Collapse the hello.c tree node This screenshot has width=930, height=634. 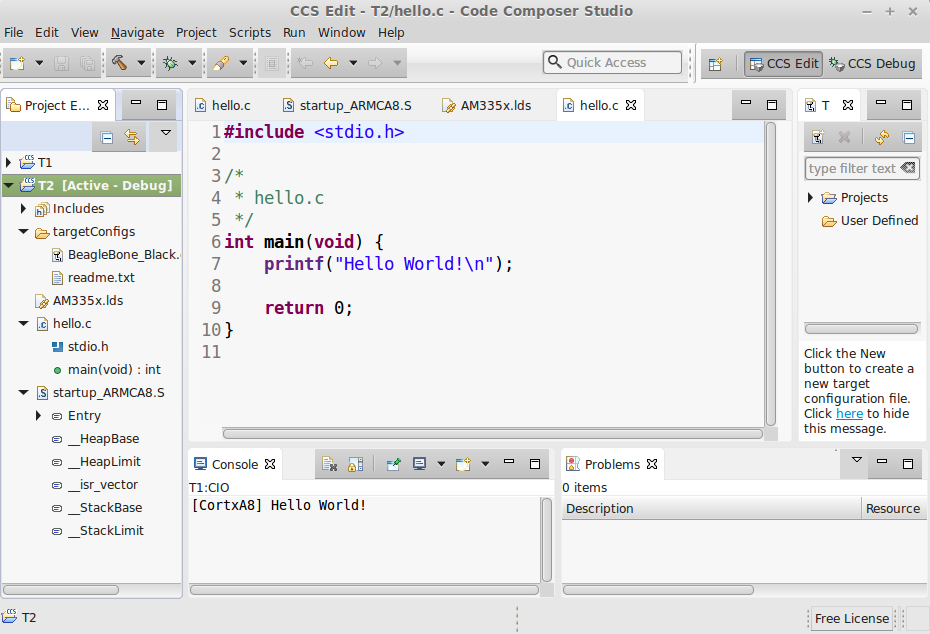click(x=23, y=323)
